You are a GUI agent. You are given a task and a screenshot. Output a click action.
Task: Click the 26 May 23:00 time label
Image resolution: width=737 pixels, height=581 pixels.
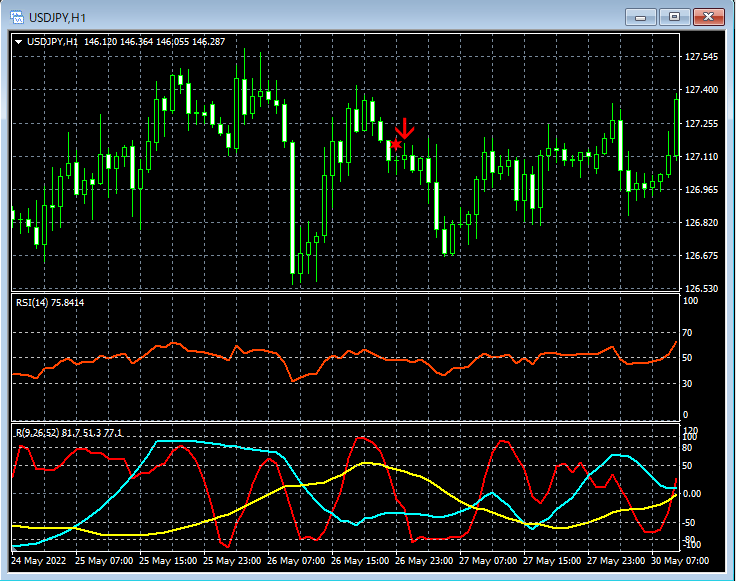(423, 561)
